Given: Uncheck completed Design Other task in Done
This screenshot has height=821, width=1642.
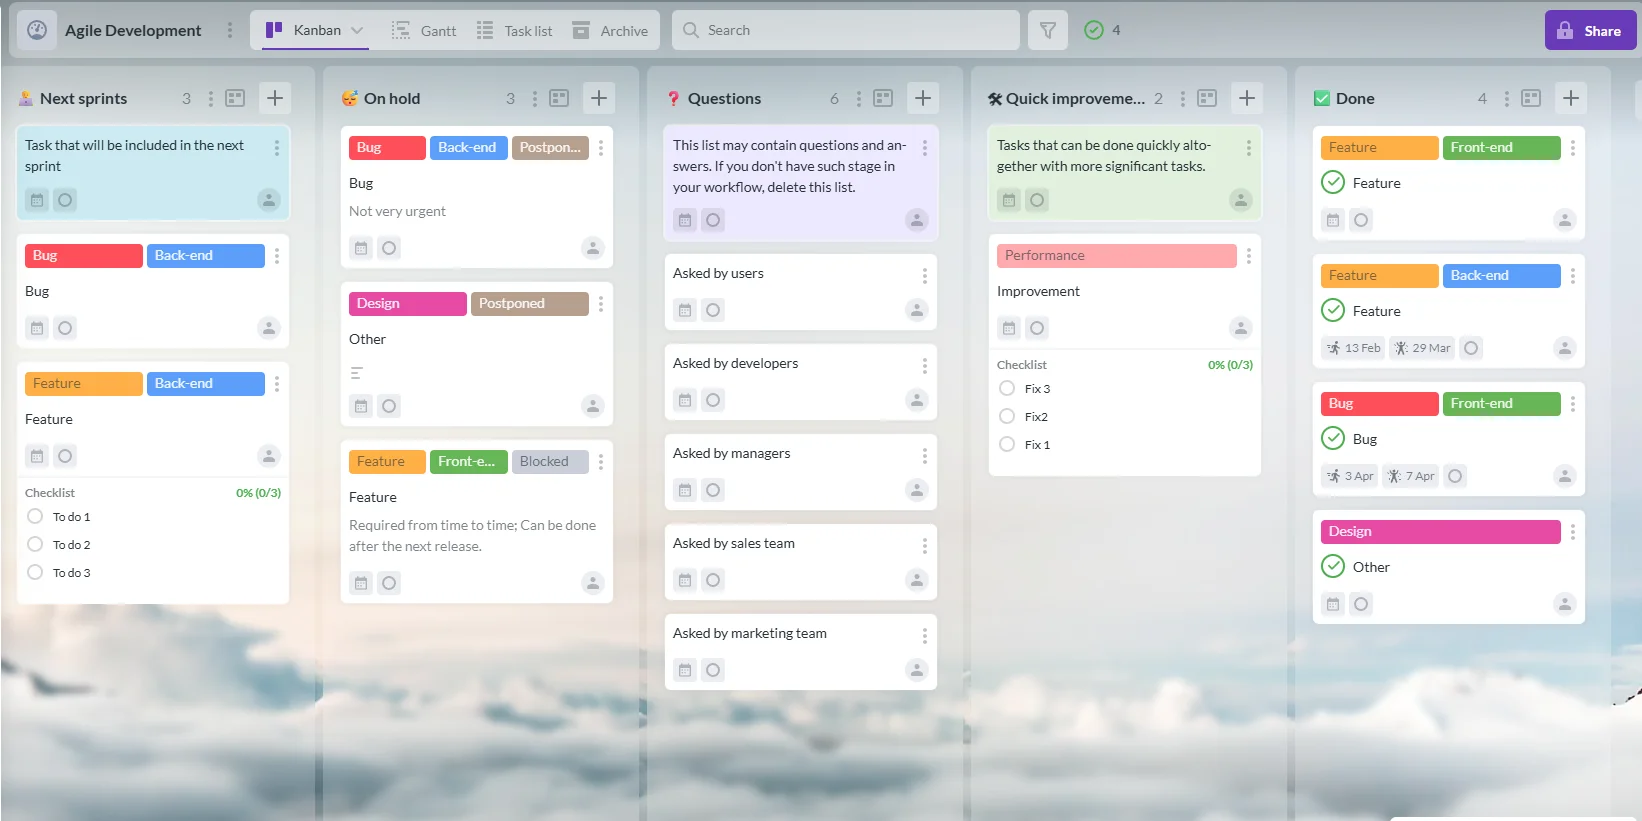Looking at the screenshot, I should tap(1333, 566).
